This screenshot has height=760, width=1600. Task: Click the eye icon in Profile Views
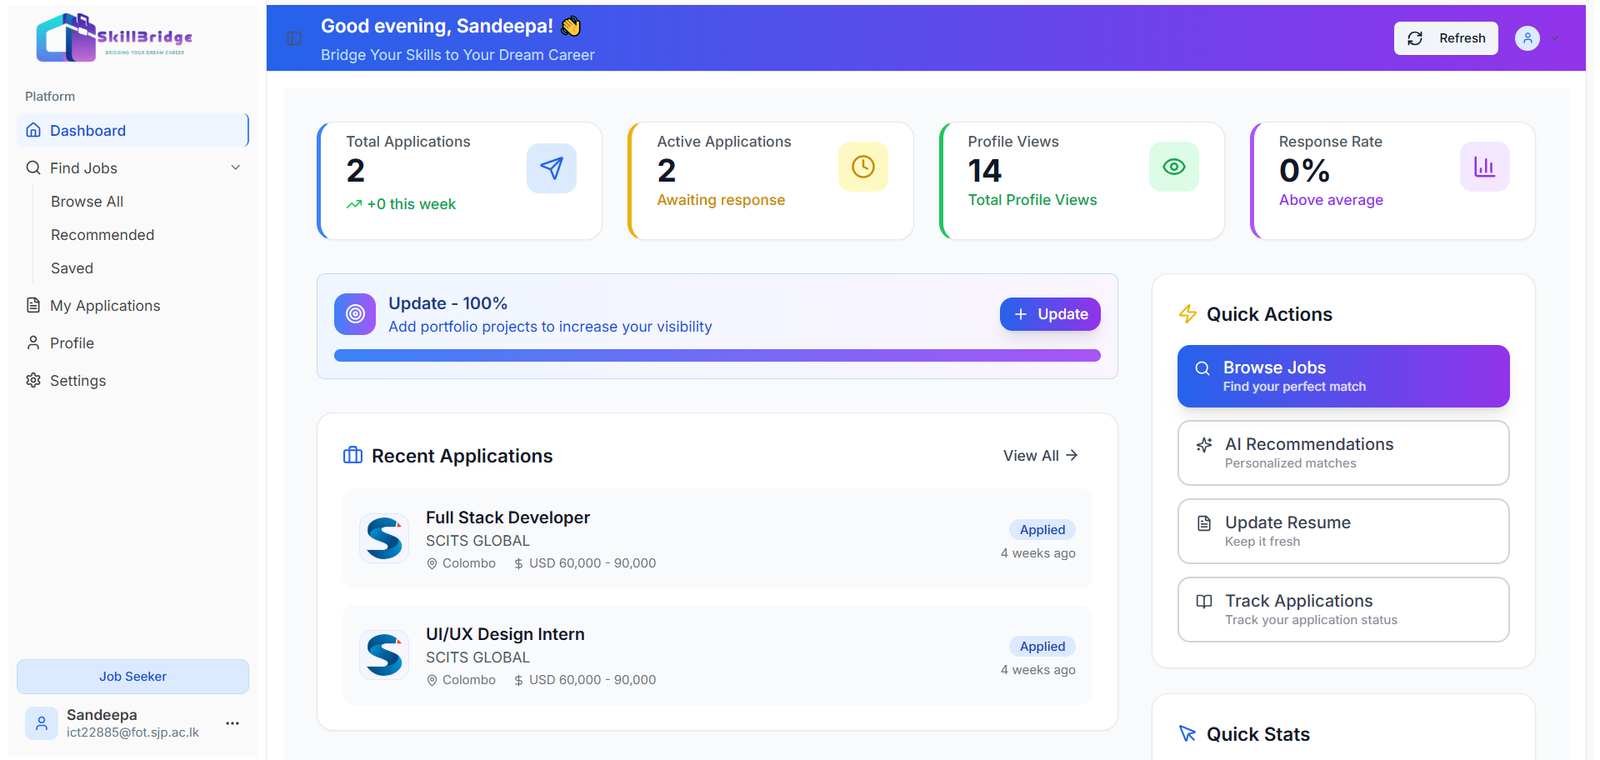pyautogui.click(x=1173, y=167)
